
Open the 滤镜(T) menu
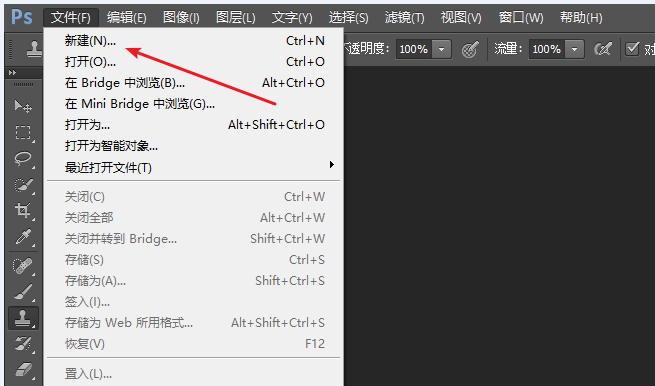tap(404, 18)
